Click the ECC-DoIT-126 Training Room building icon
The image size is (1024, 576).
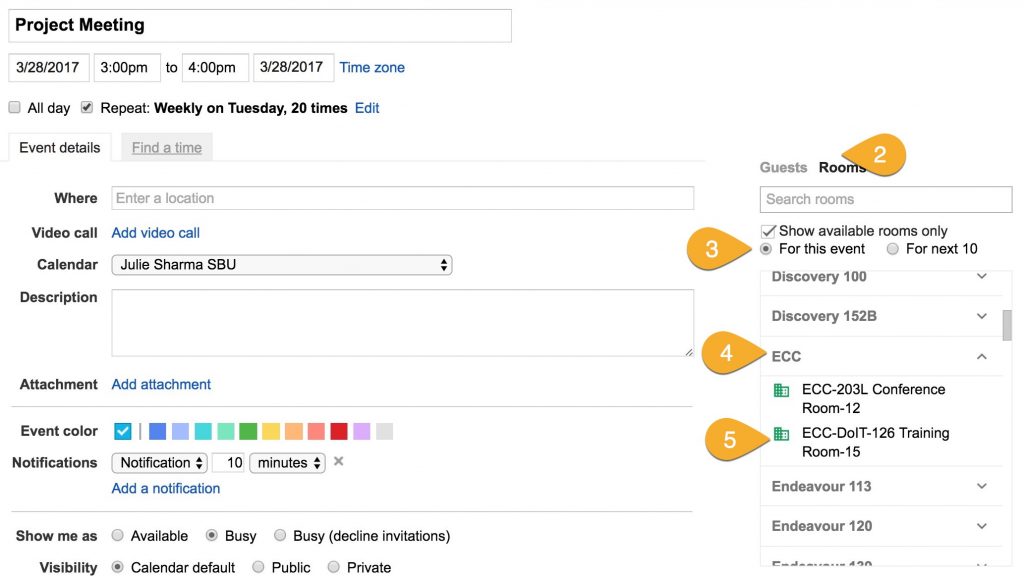[x=782, y=434]
